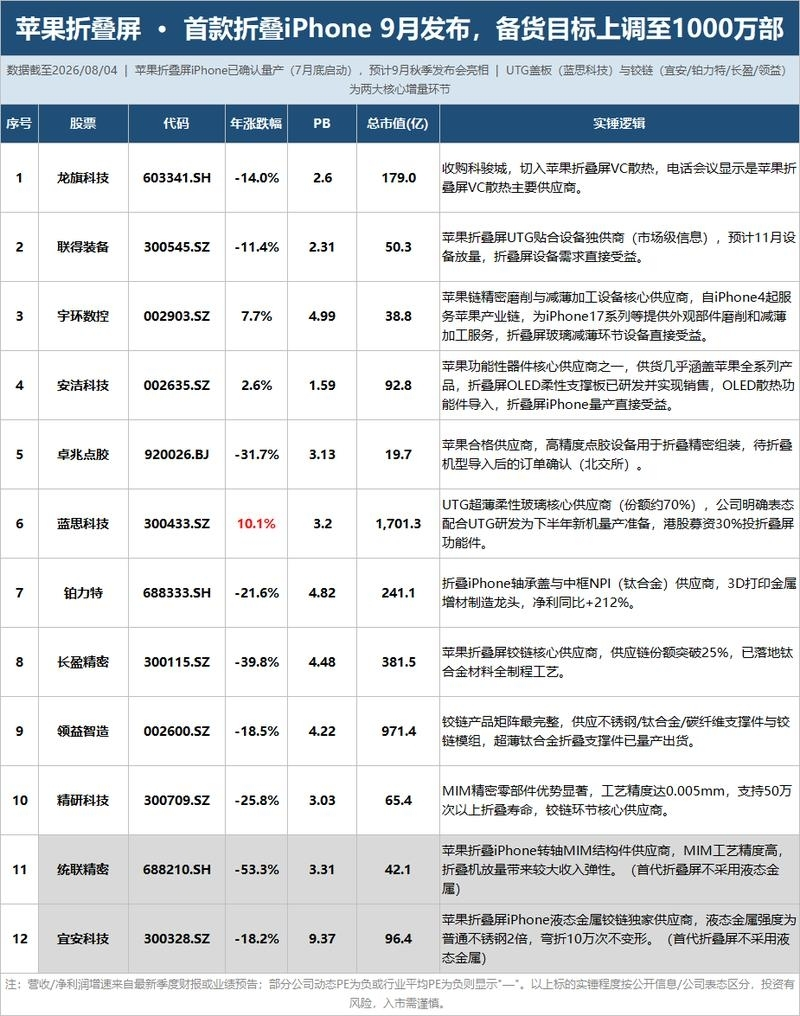
Task: Select stock code 300545.SZ
Action: click(x=177, y=247)
